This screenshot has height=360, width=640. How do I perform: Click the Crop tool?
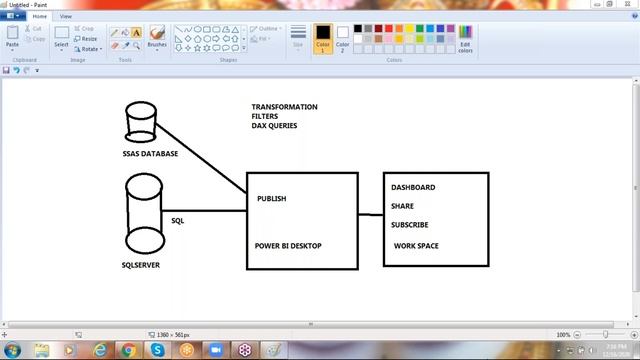pyautogui.click(x=84, y=29)
